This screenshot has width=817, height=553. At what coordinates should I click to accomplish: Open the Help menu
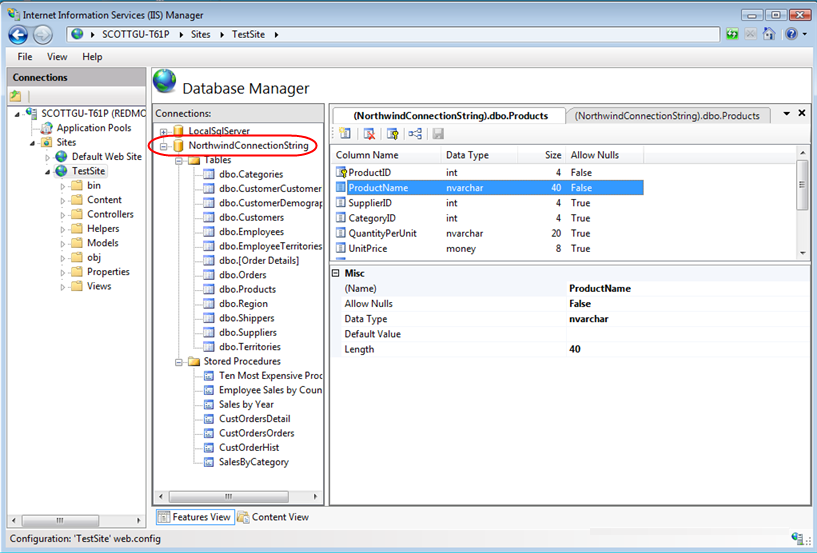92,57
